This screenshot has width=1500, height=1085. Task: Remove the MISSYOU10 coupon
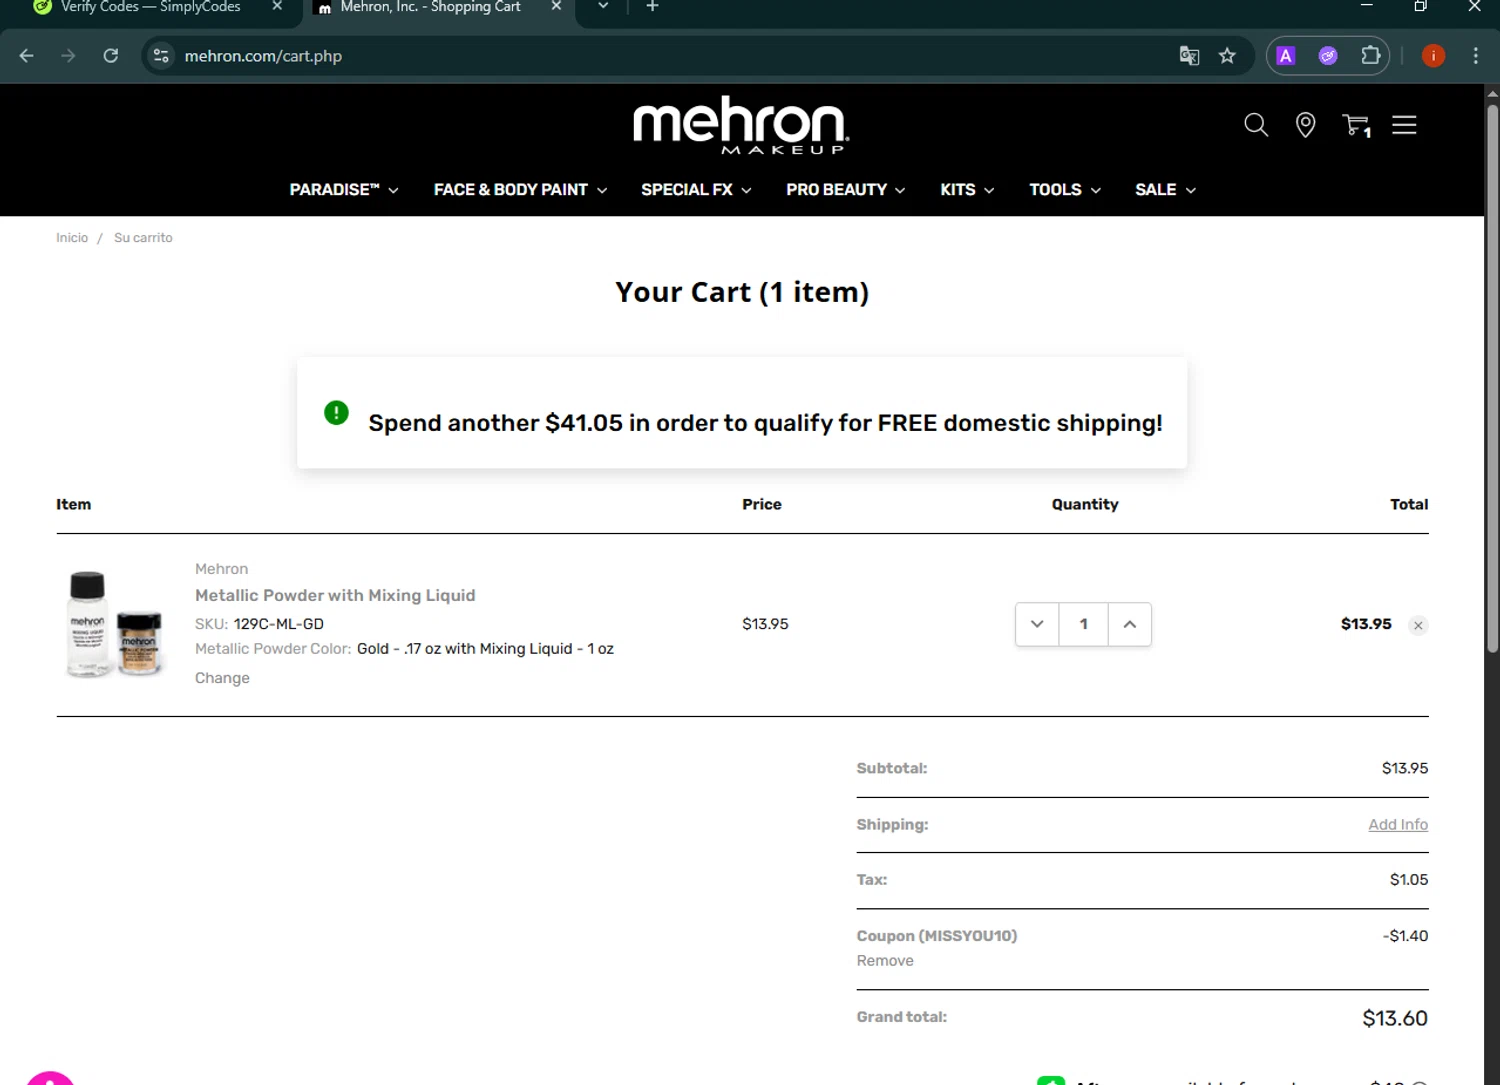click(x=885, y=961)
